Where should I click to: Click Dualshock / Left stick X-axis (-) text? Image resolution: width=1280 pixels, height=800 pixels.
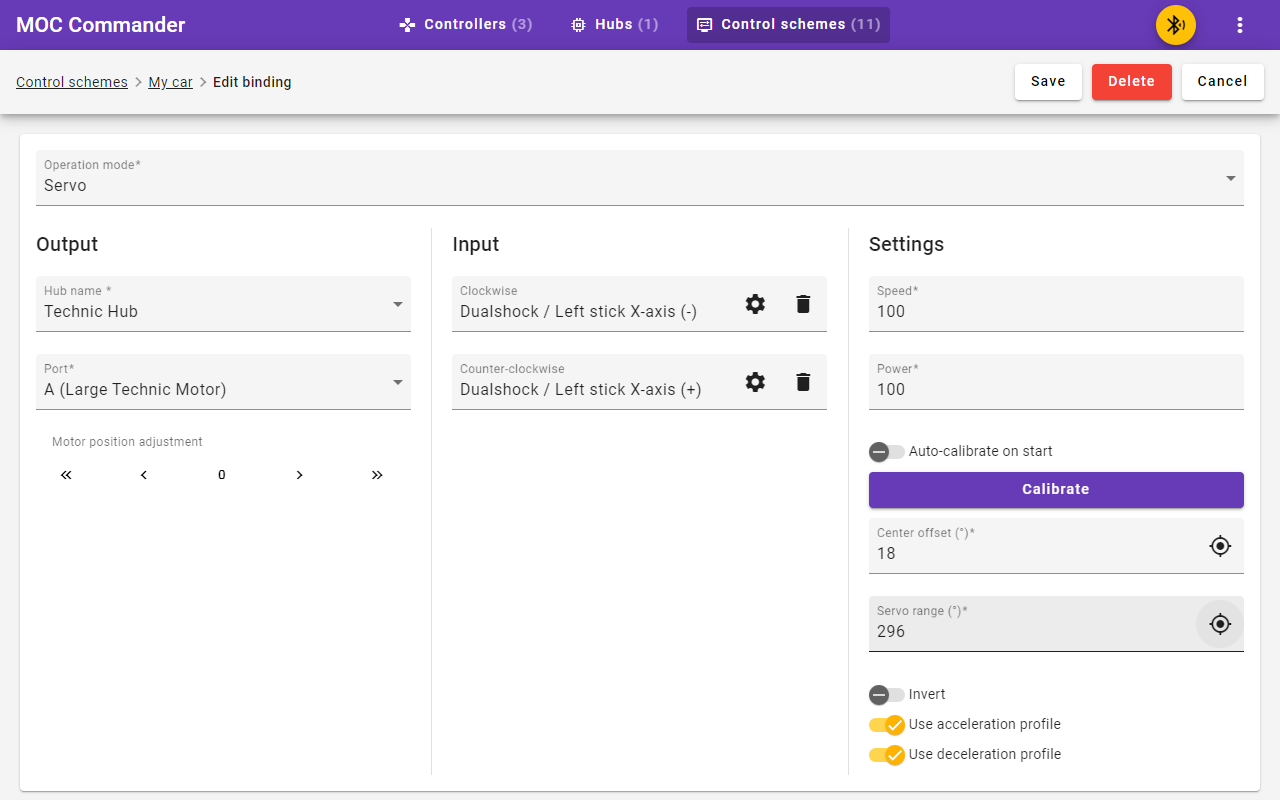[579, 312]
